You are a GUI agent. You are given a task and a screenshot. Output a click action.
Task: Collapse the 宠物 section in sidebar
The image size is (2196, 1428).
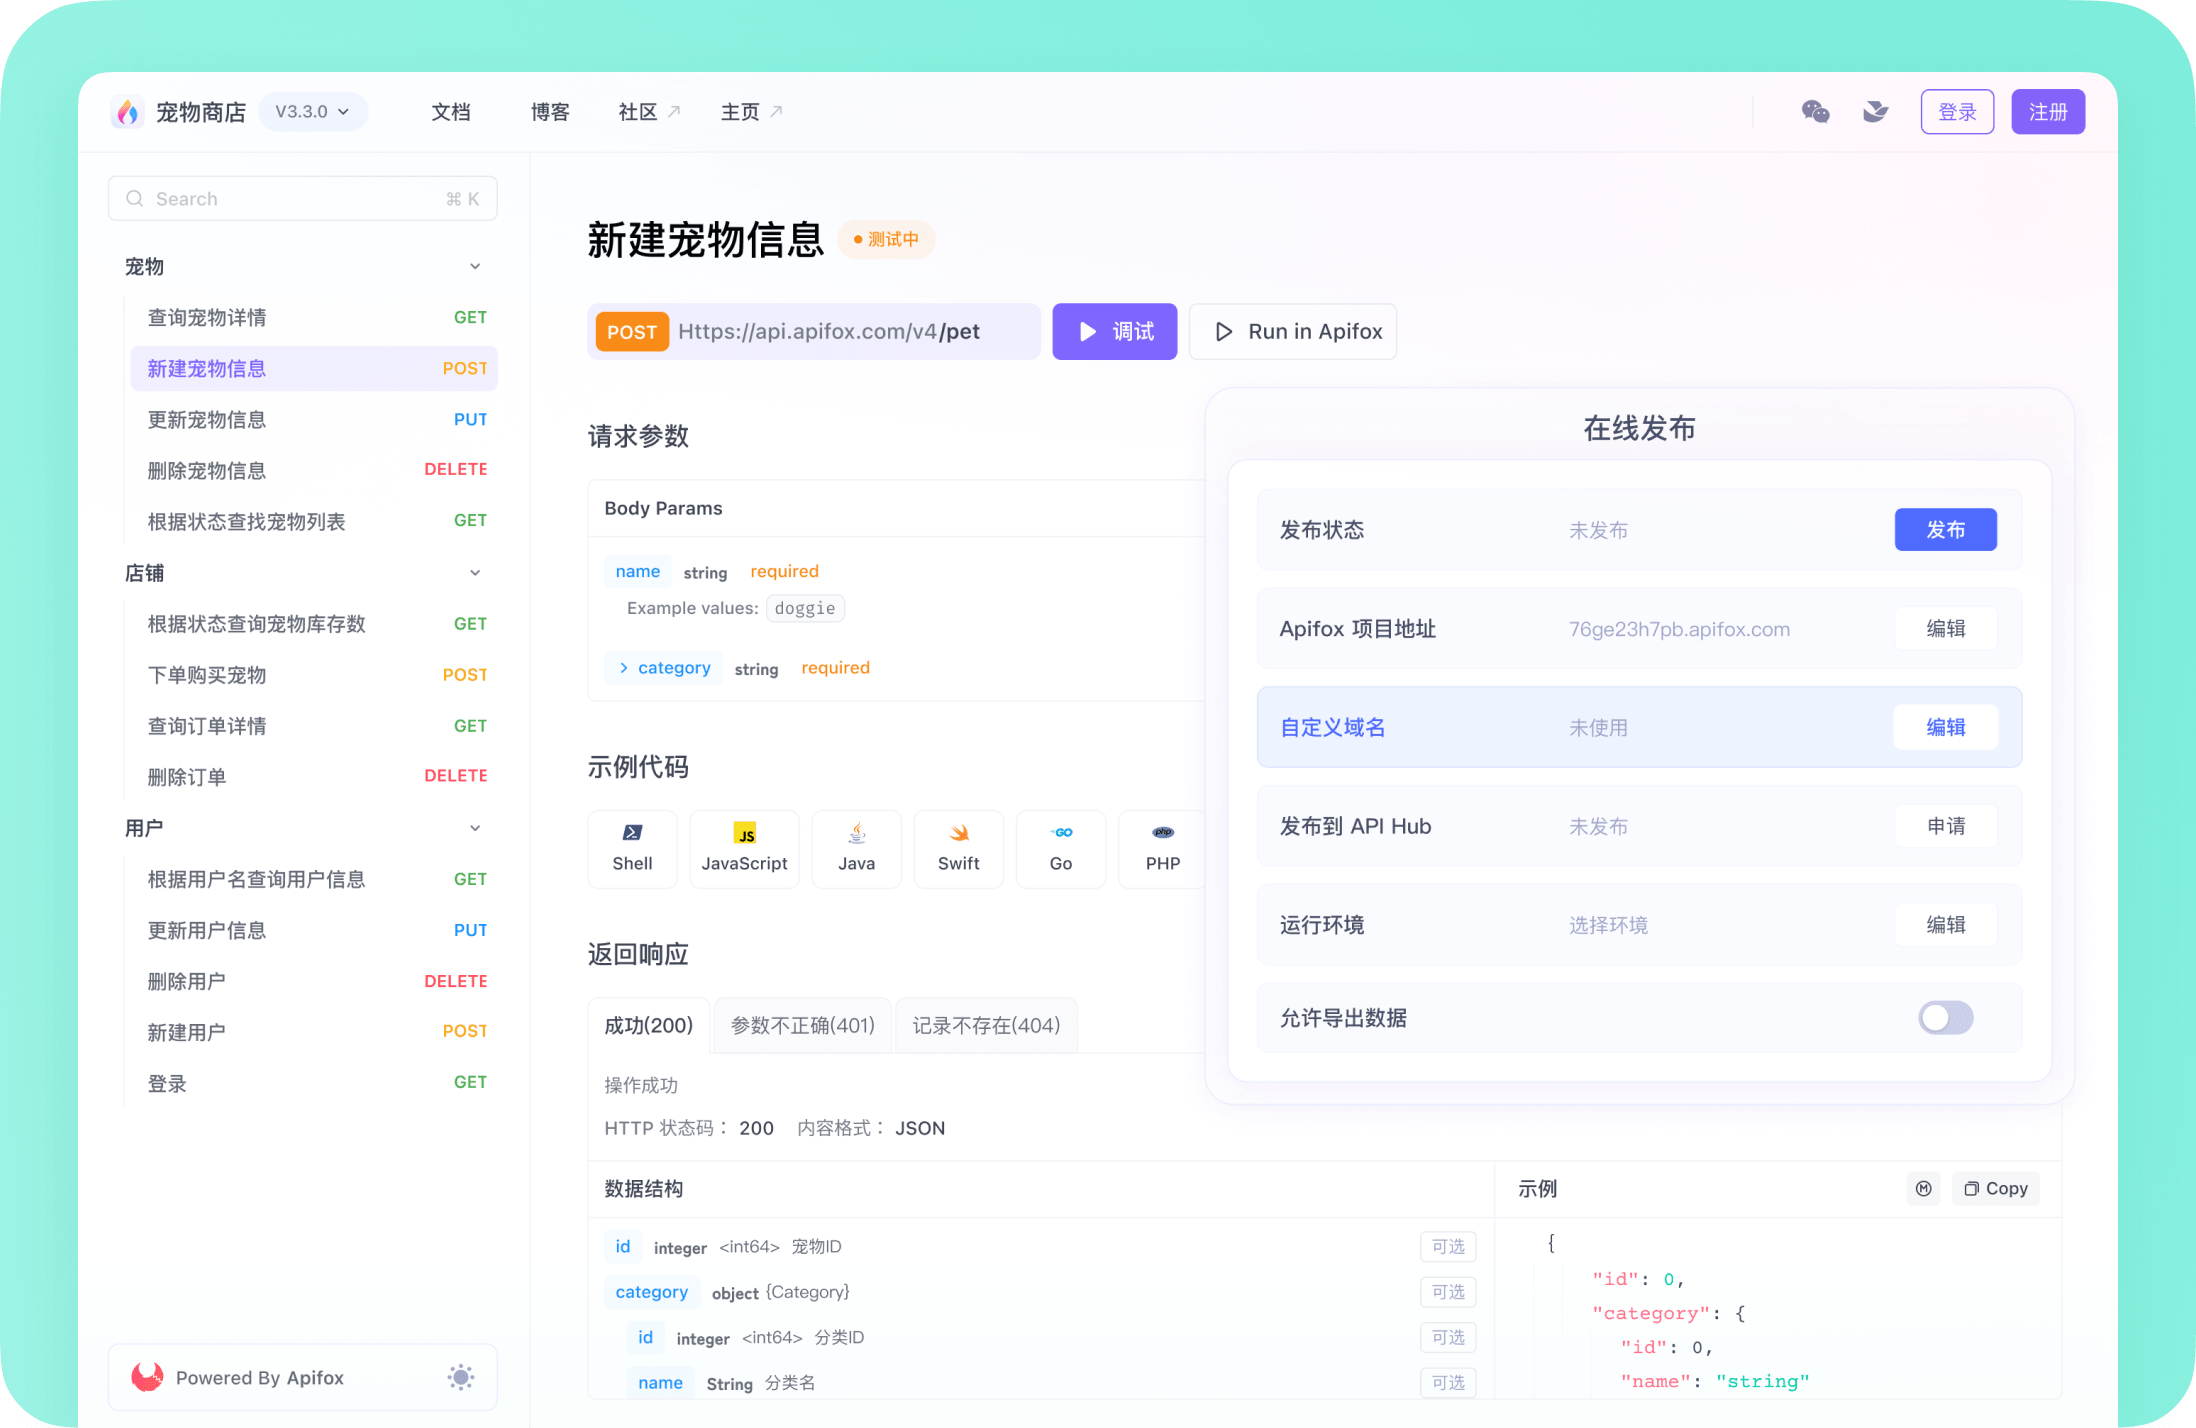click(x=474, y=266)
